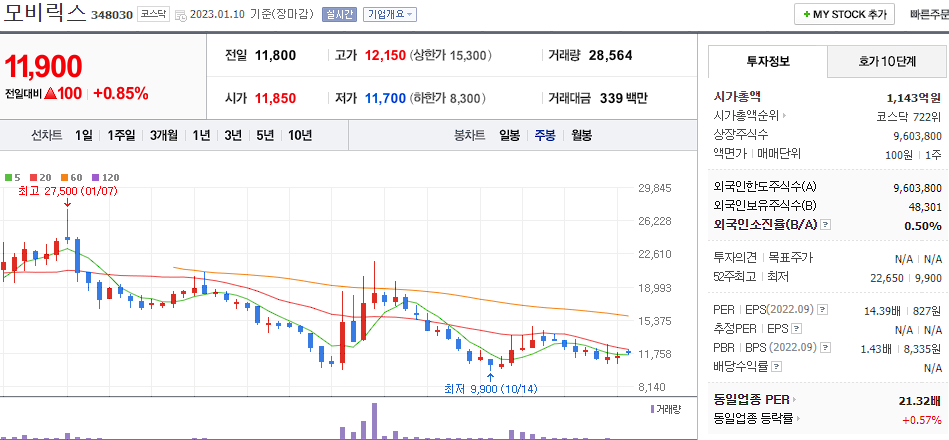
Task: Switch to the 투자정보 tab
Action: click(x=768, y=61)
